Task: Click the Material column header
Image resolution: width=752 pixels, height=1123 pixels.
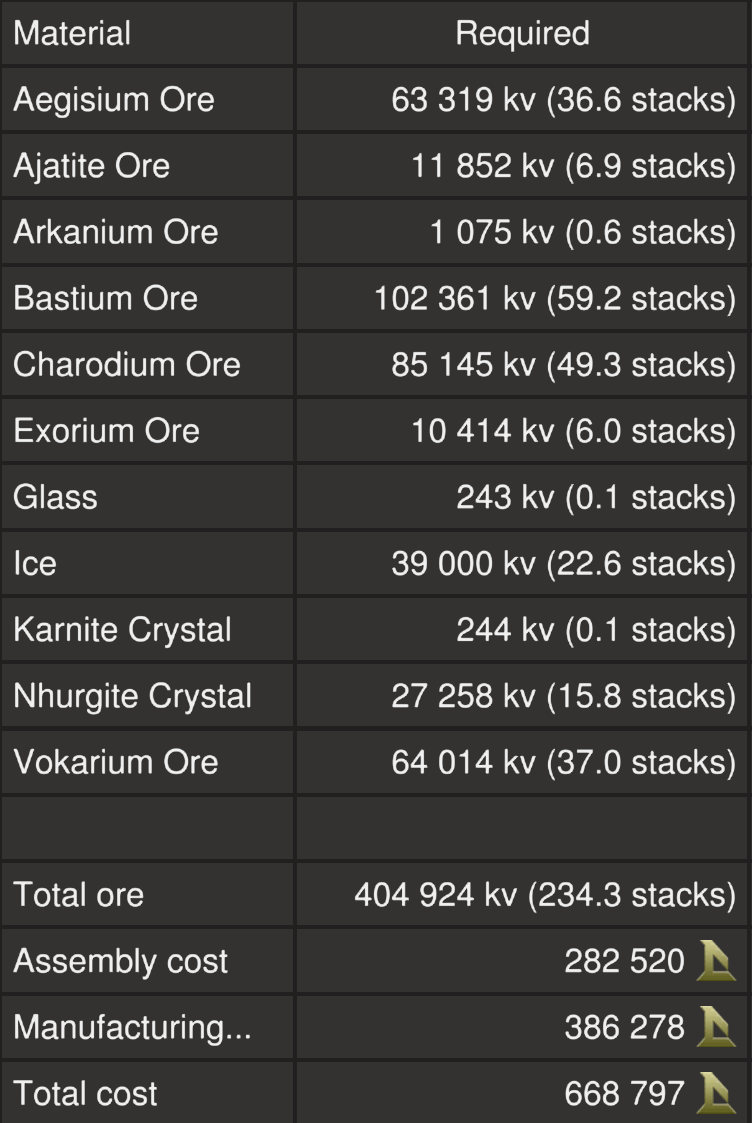Action: 72,33
